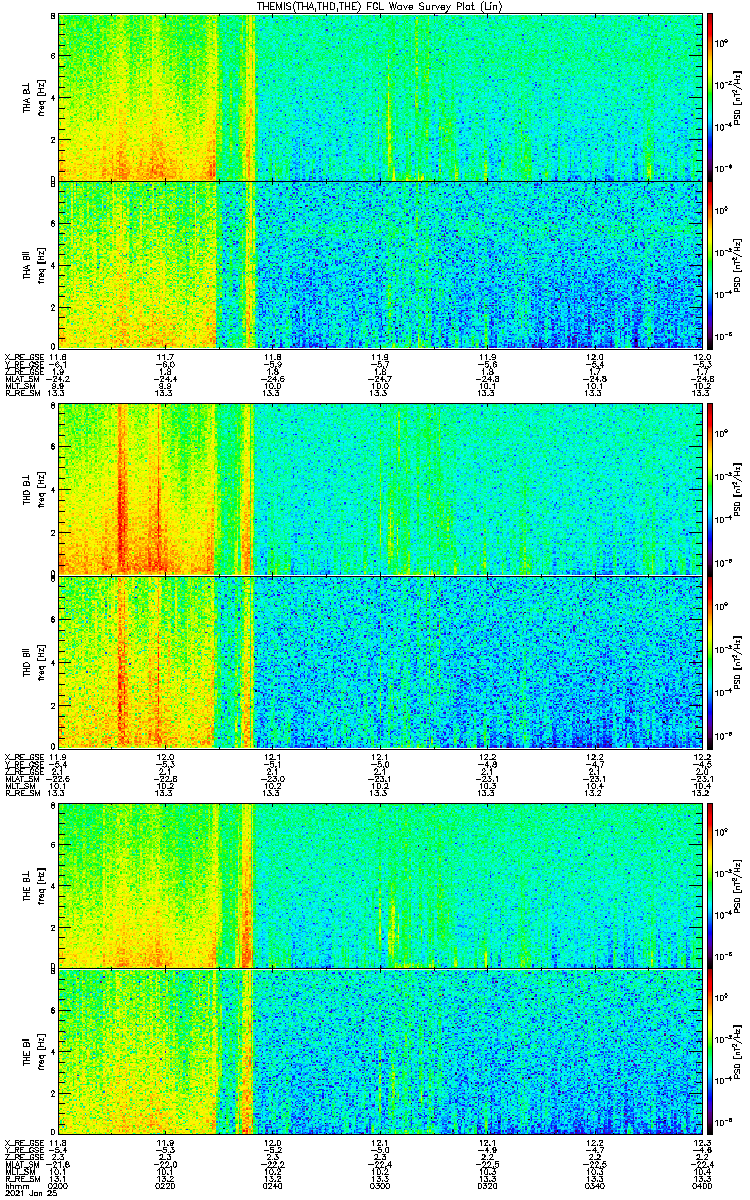
Task: Click X_RE_GSE row label below THE panels
Action: coord(22,1142)
